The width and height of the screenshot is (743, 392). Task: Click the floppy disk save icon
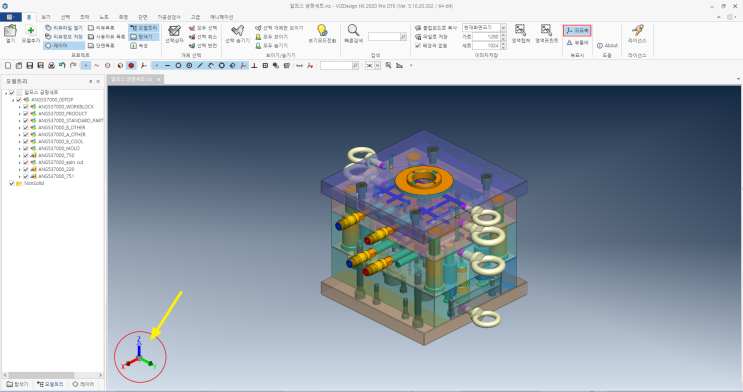point(30,65)
